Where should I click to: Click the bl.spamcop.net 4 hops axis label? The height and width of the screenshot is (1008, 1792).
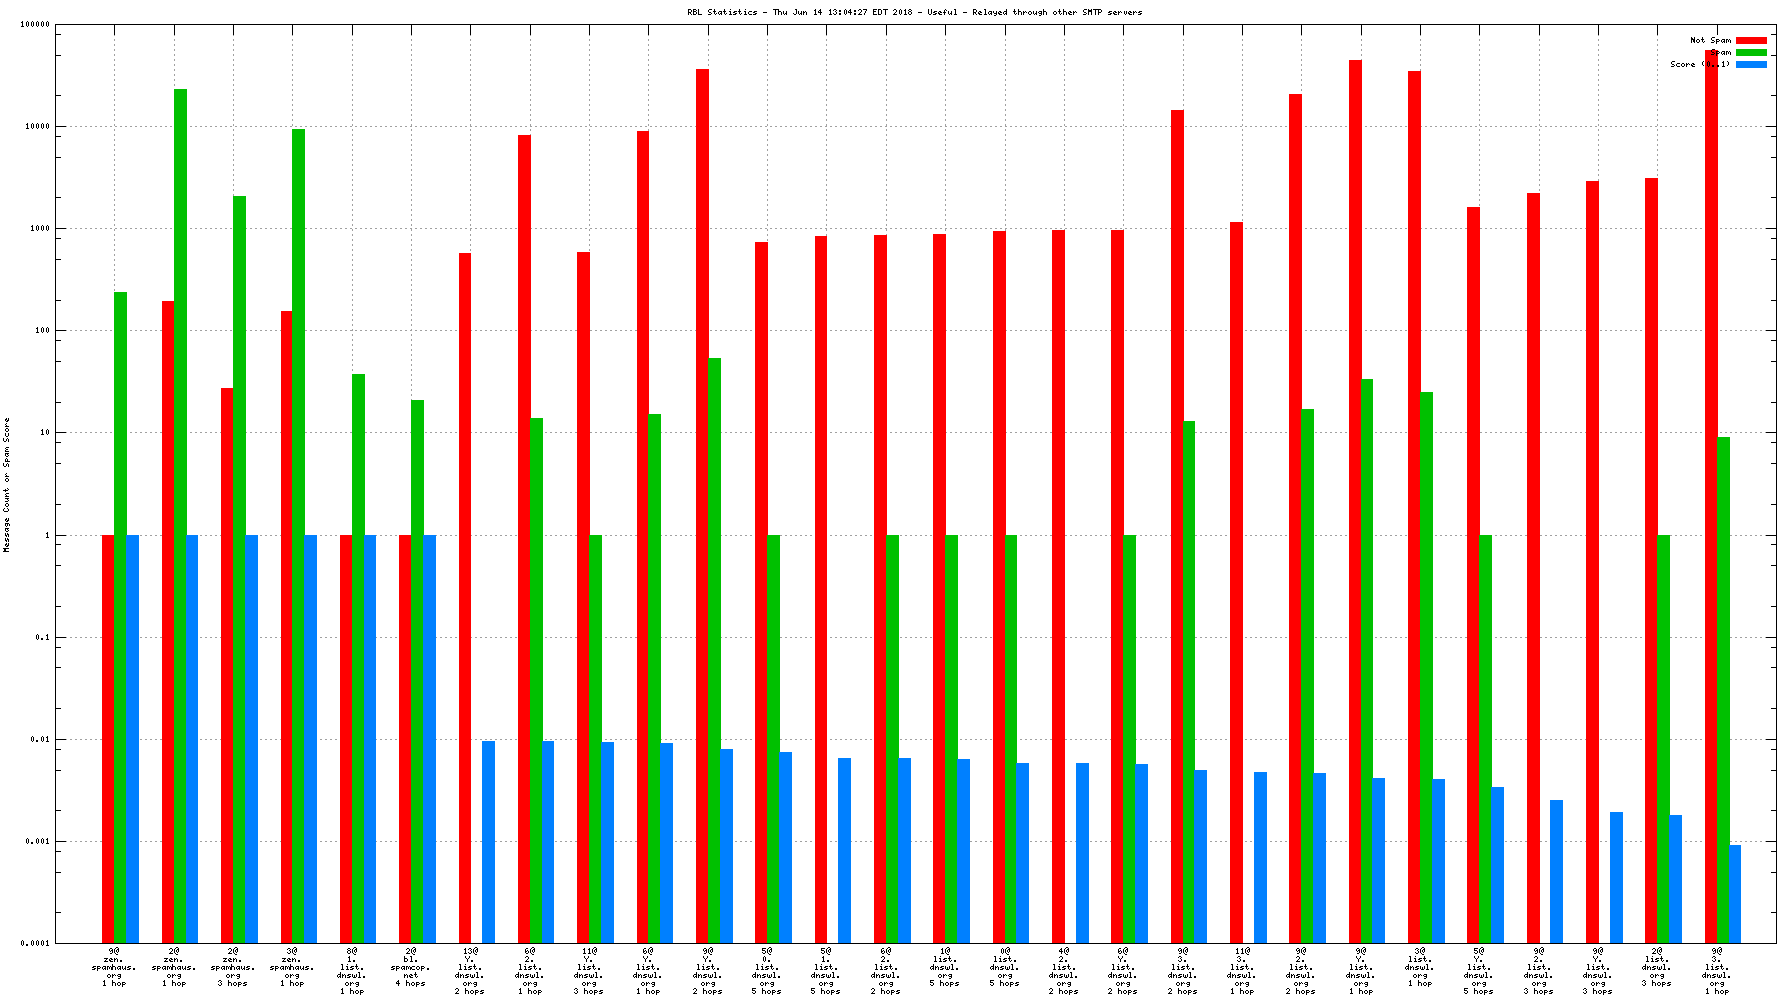point(411,967)
